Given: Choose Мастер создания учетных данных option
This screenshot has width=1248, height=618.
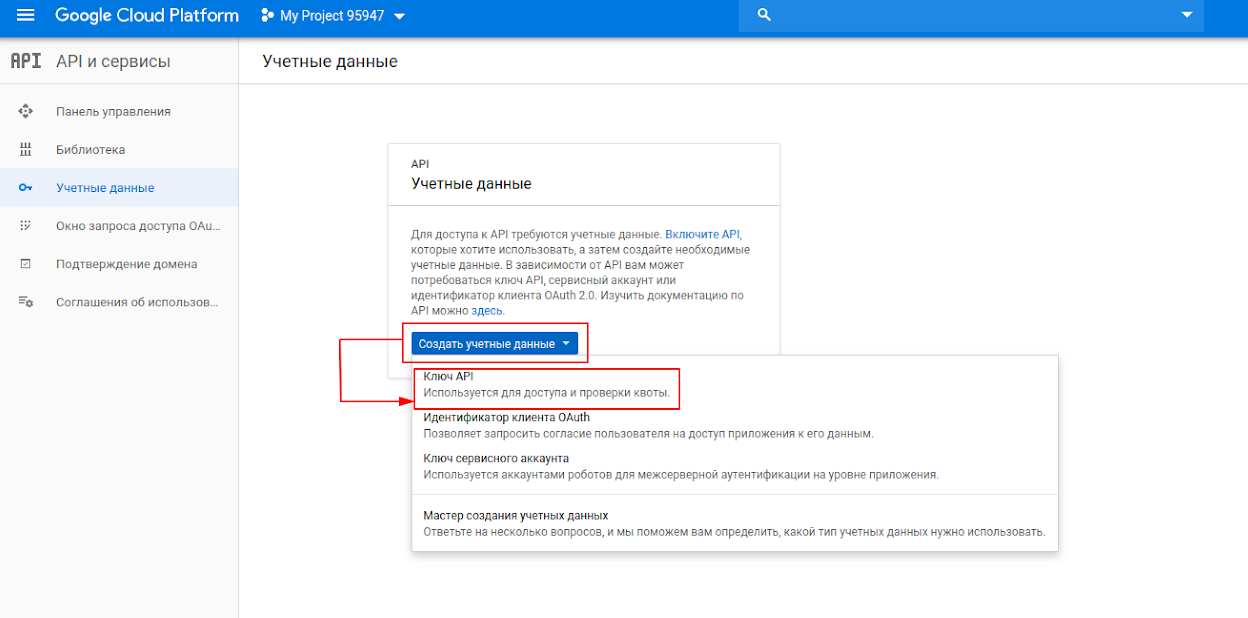Looking at the screenshot, I should 735,523.
